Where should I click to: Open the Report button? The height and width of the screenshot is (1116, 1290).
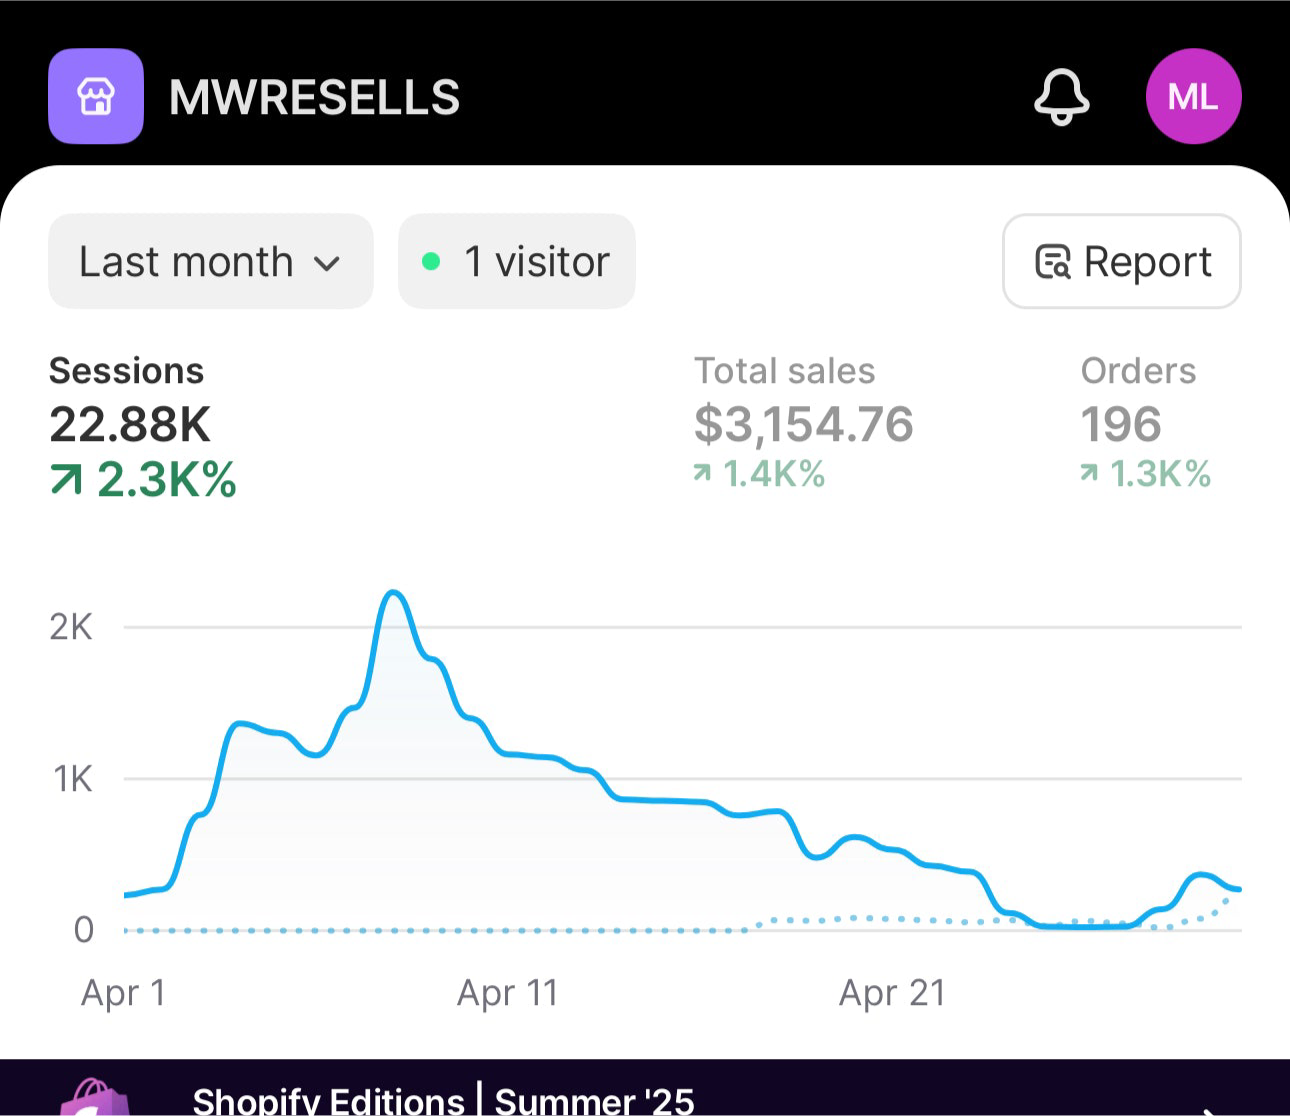click(x=1121, y=262)
